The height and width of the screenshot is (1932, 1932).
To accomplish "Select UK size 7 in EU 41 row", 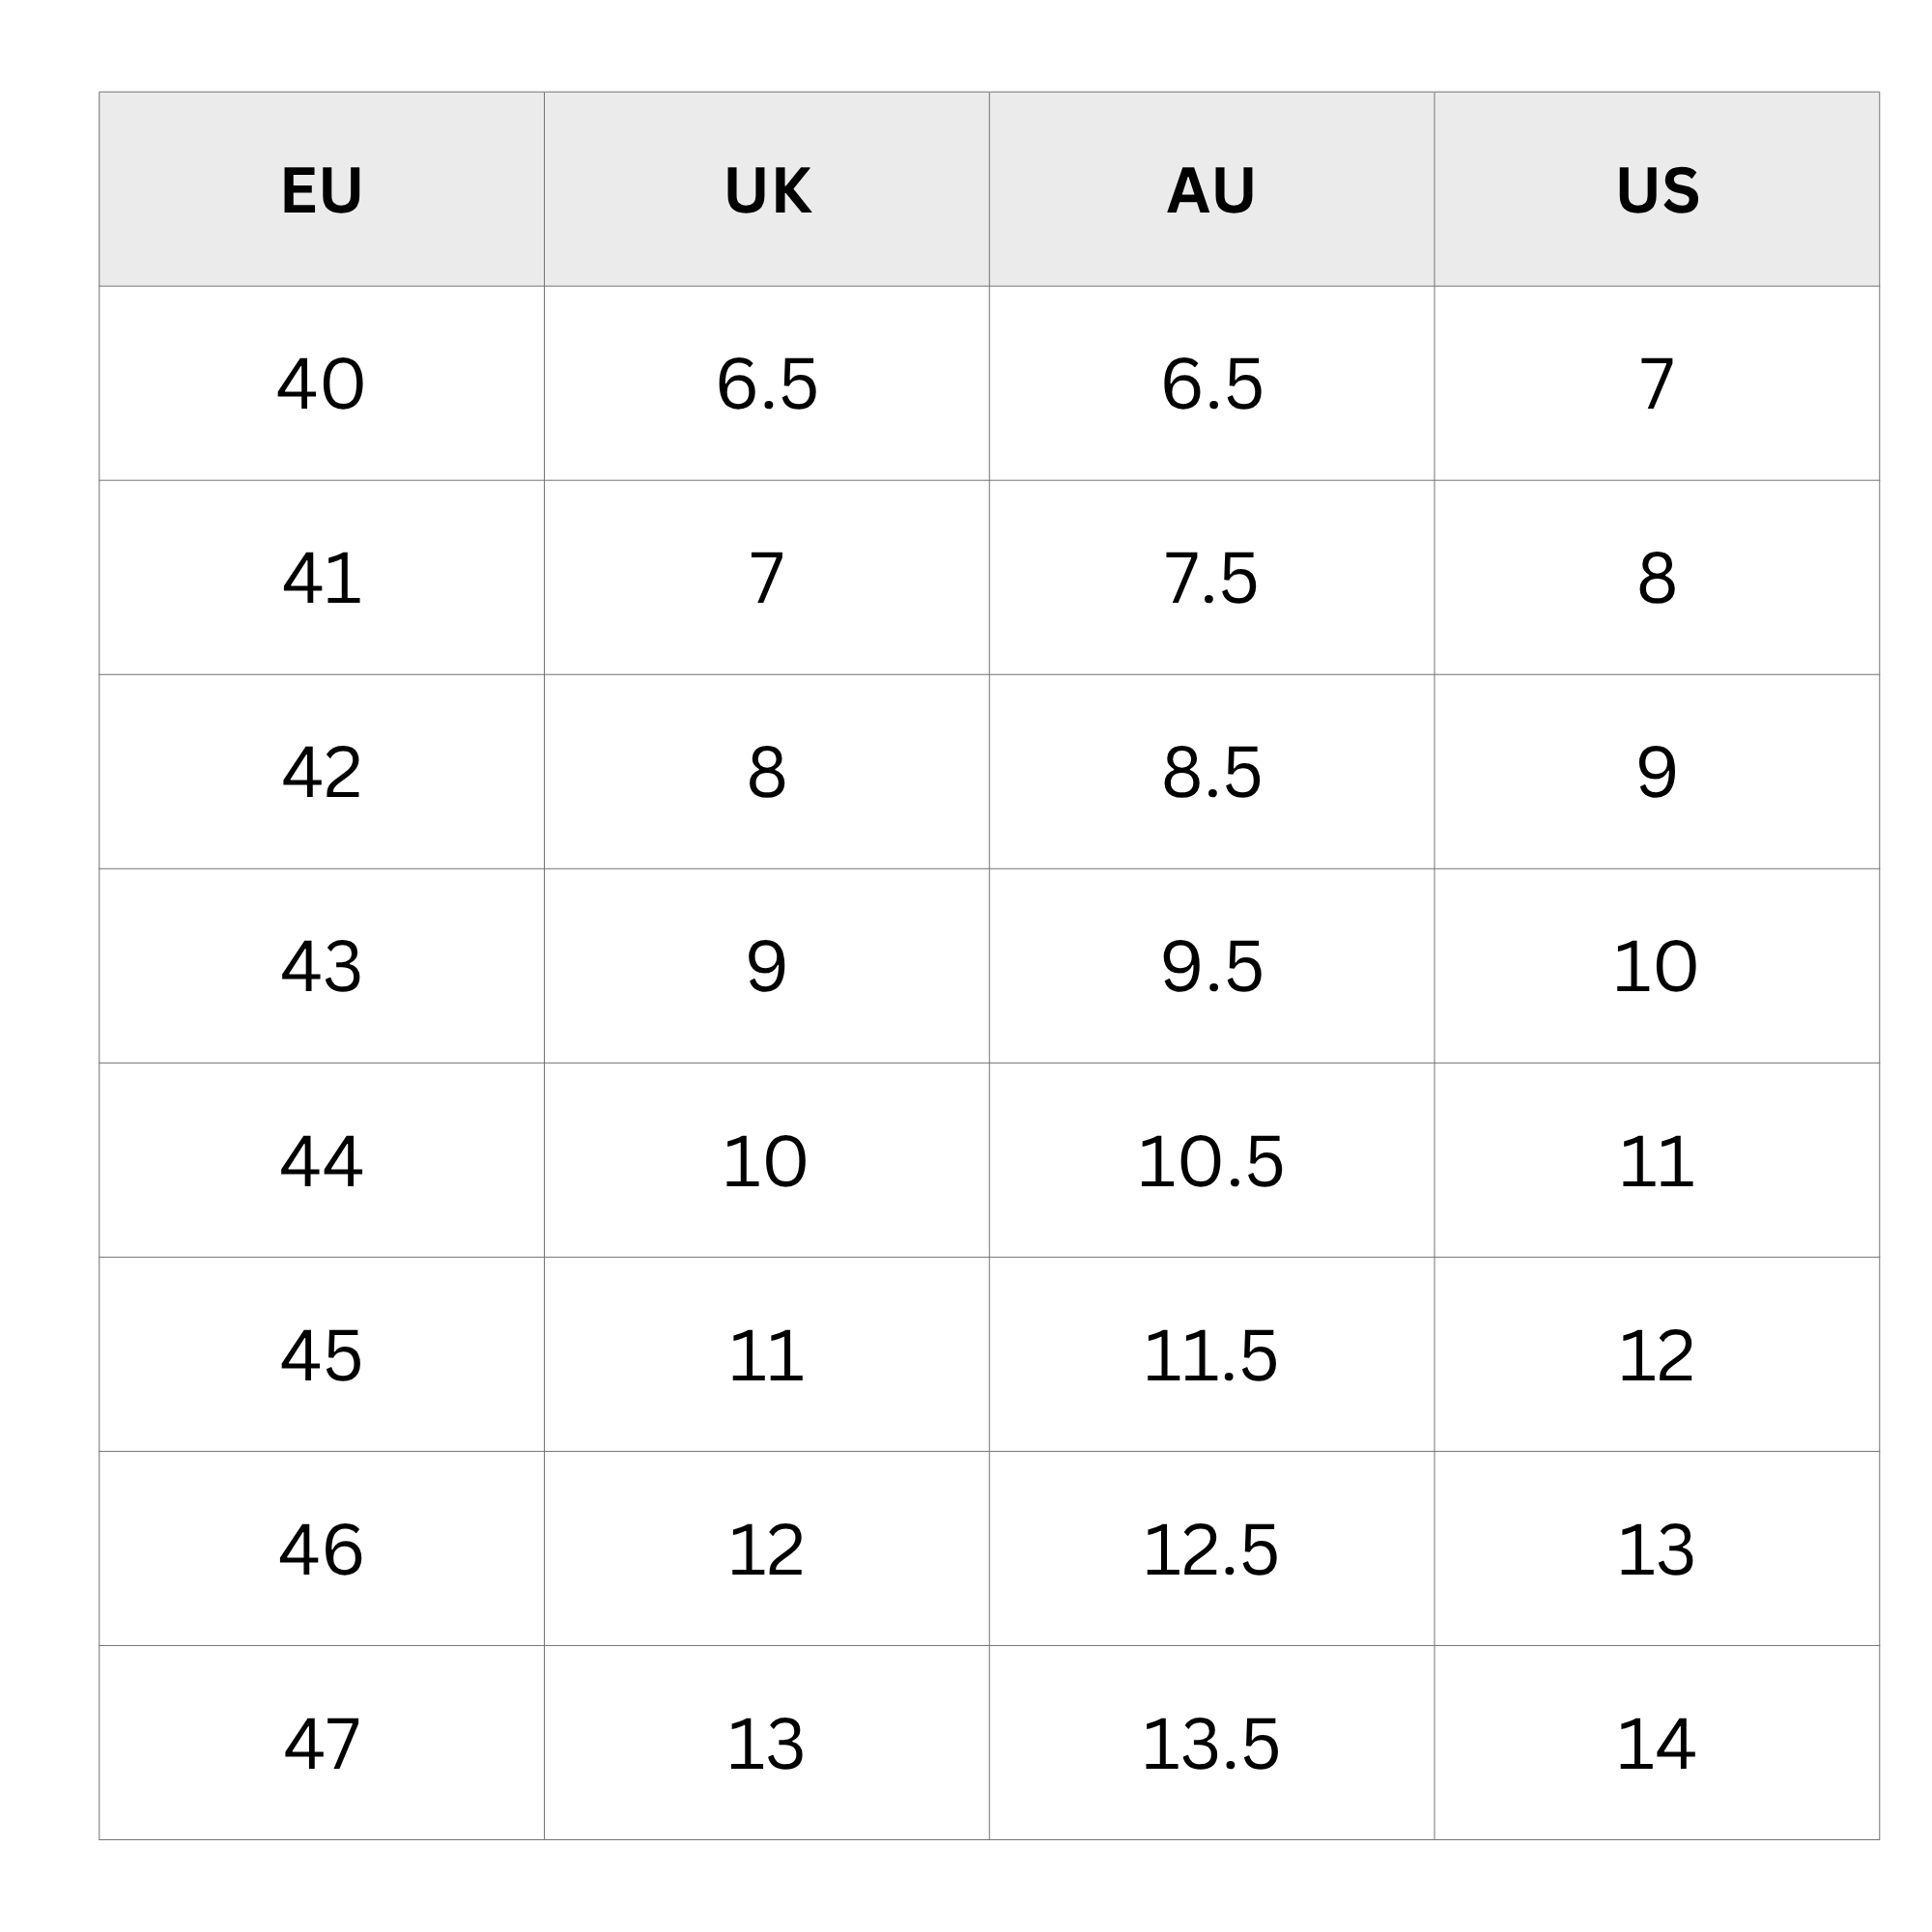I will 767,578.
